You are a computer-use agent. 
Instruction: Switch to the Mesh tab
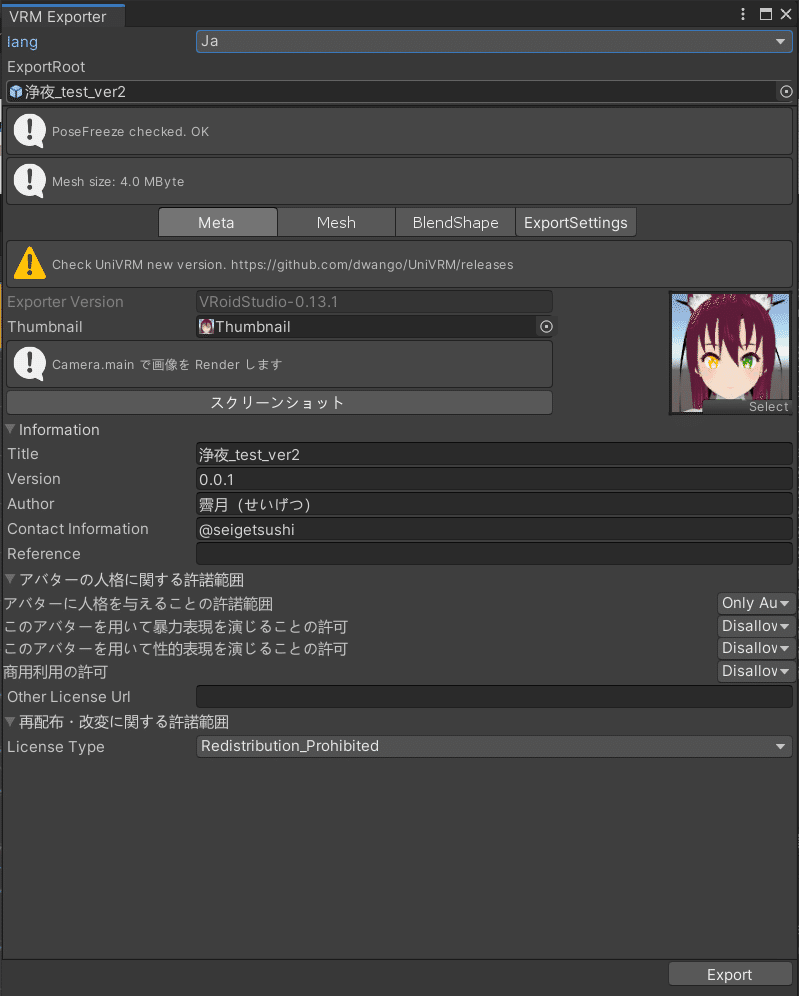coord(336,222)
